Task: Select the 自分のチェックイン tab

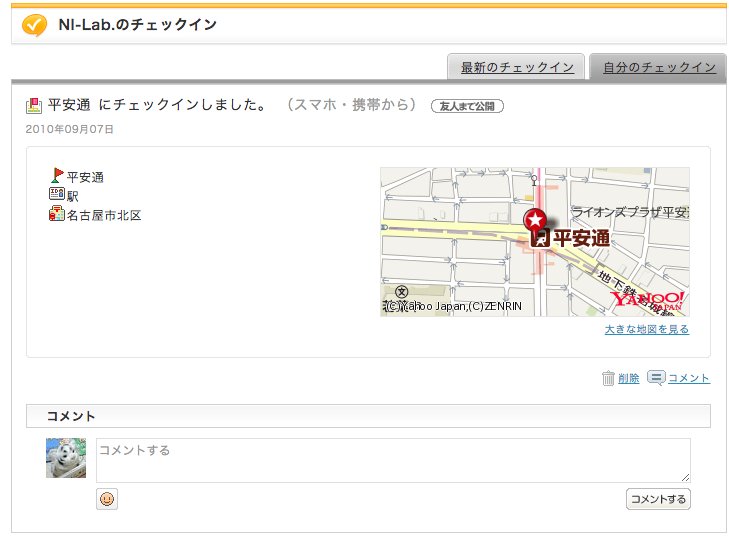Action: (658, 68)
